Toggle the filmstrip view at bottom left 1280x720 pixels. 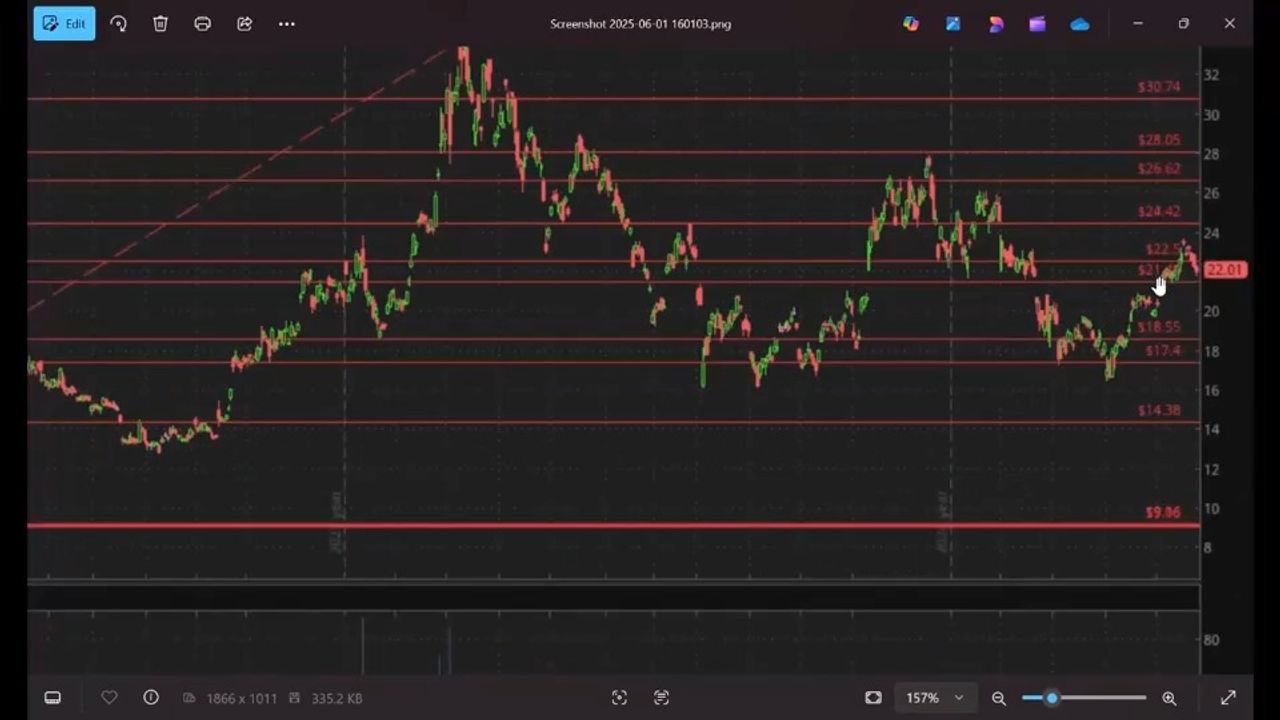[53, 698]
